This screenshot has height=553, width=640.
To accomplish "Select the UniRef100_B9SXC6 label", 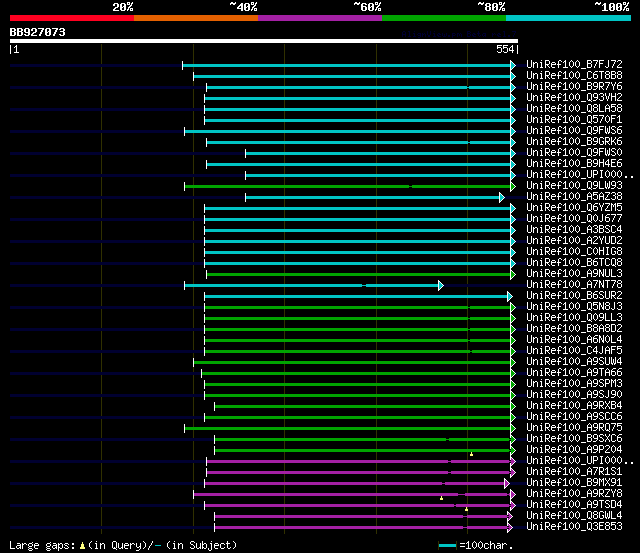I will 574,439.
